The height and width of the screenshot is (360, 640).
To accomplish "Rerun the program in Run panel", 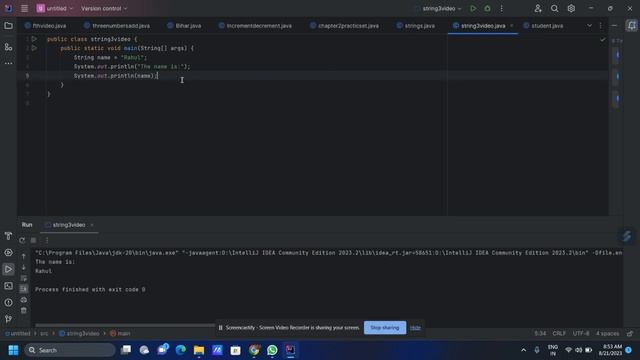I will coord(22,240).
